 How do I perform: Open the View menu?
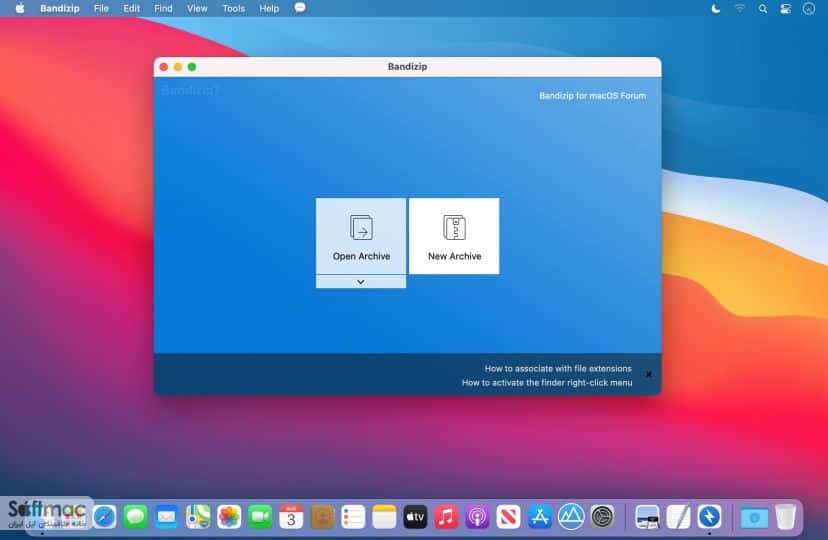point(197,8)
